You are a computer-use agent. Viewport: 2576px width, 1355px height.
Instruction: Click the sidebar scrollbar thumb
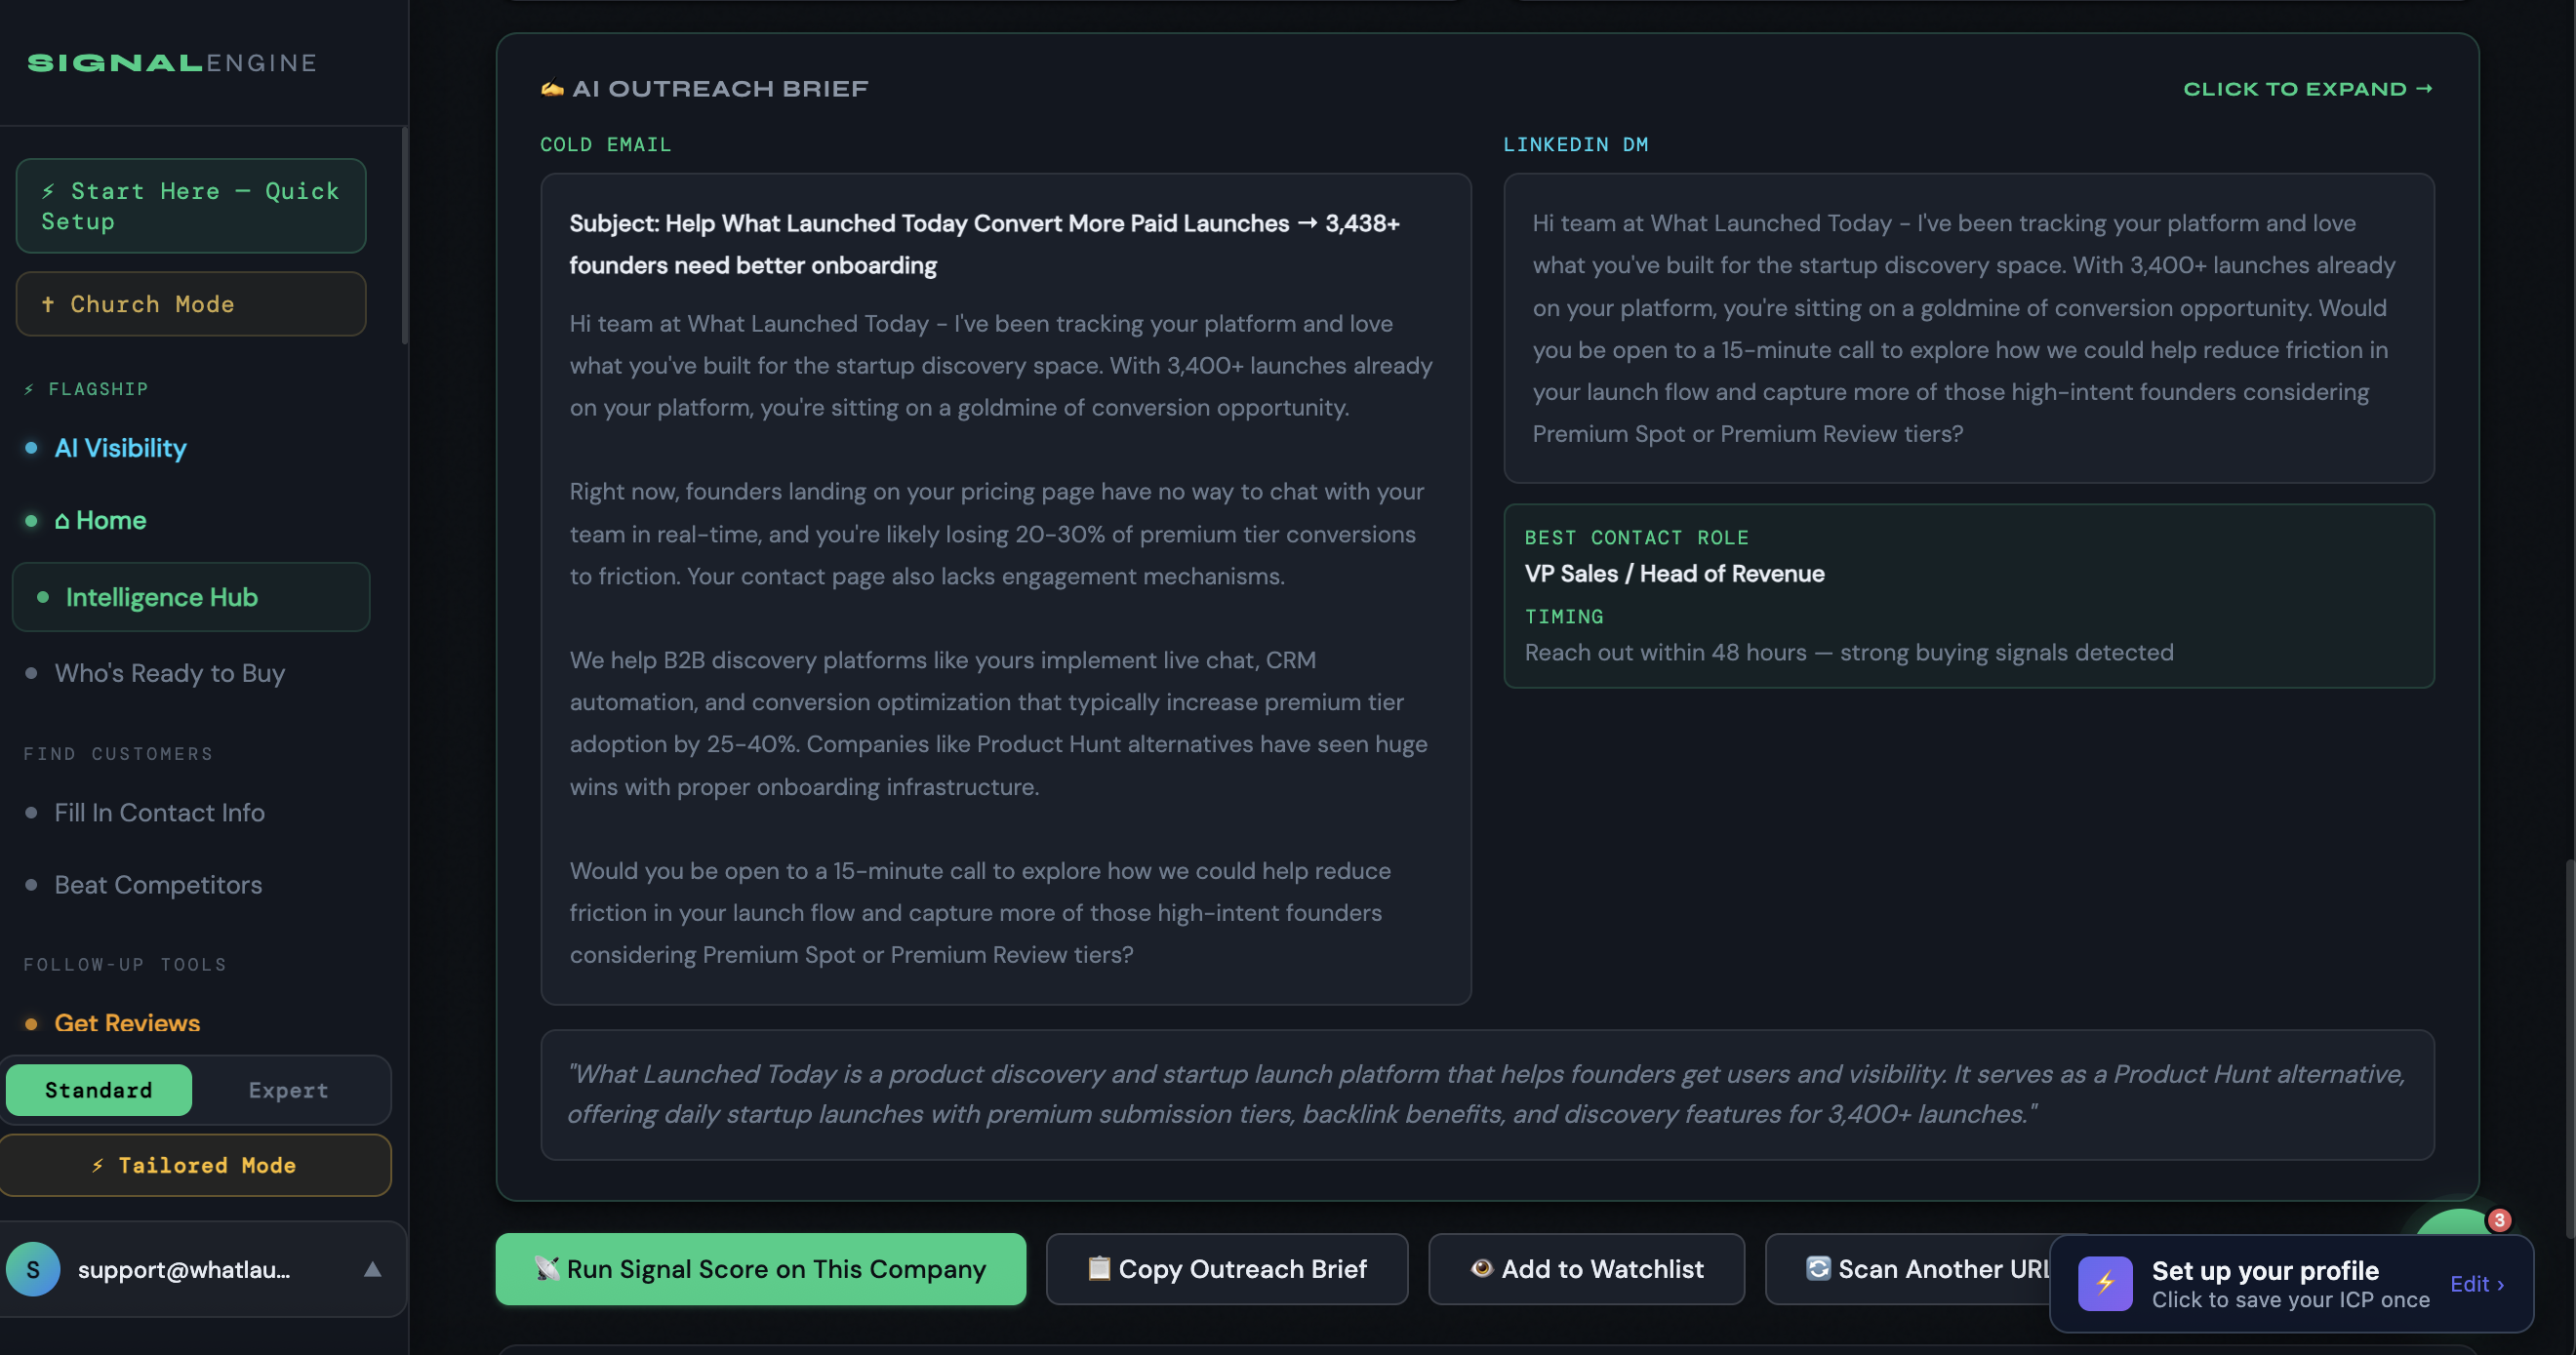coord(404,235)
